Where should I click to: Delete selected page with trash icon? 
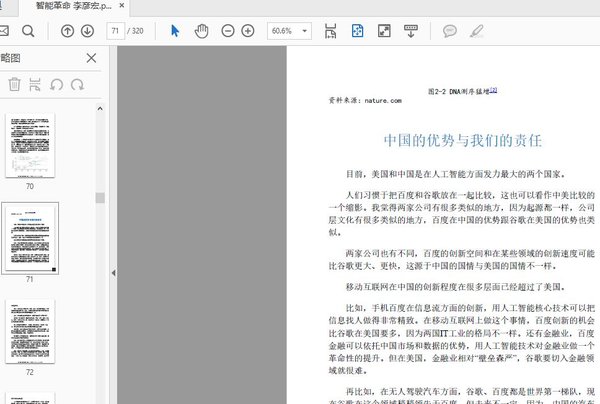[14, 85]
